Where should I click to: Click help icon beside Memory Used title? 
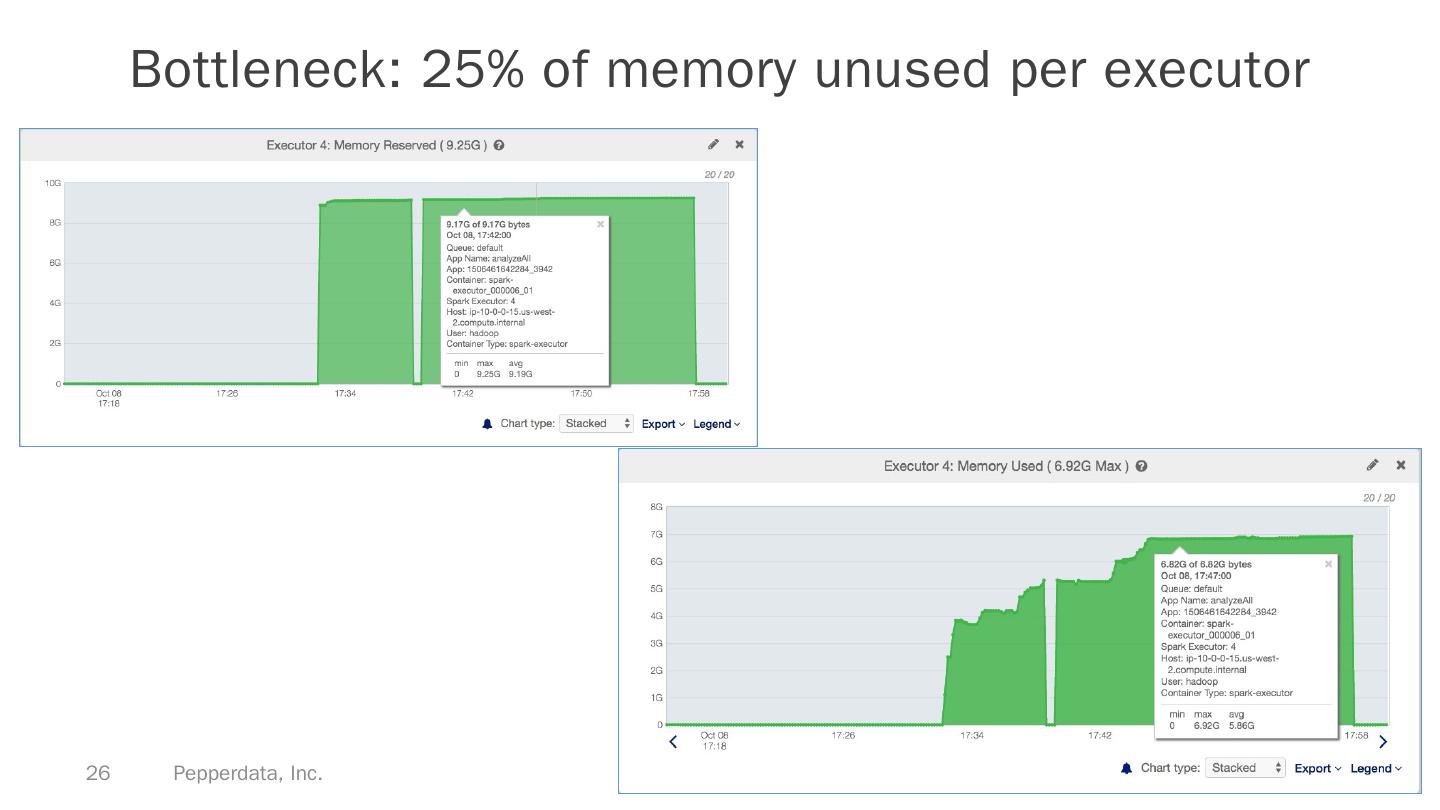coord(1142,466)
